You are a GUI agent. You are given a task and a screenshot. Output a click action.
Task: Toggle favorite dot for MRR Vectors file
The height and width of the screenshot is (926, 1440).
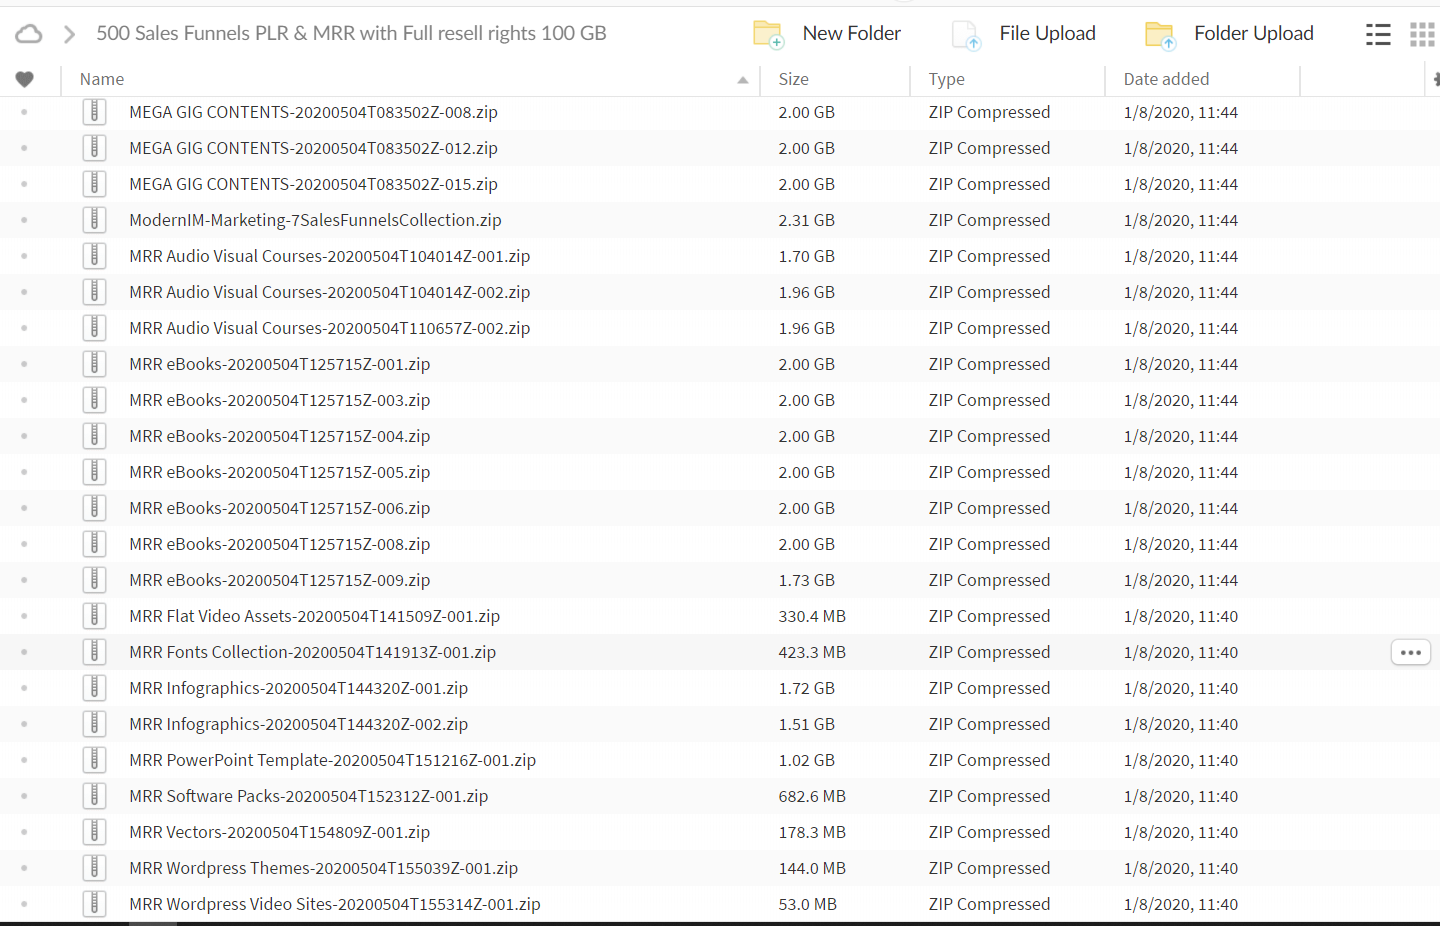[x=24, y=832]
